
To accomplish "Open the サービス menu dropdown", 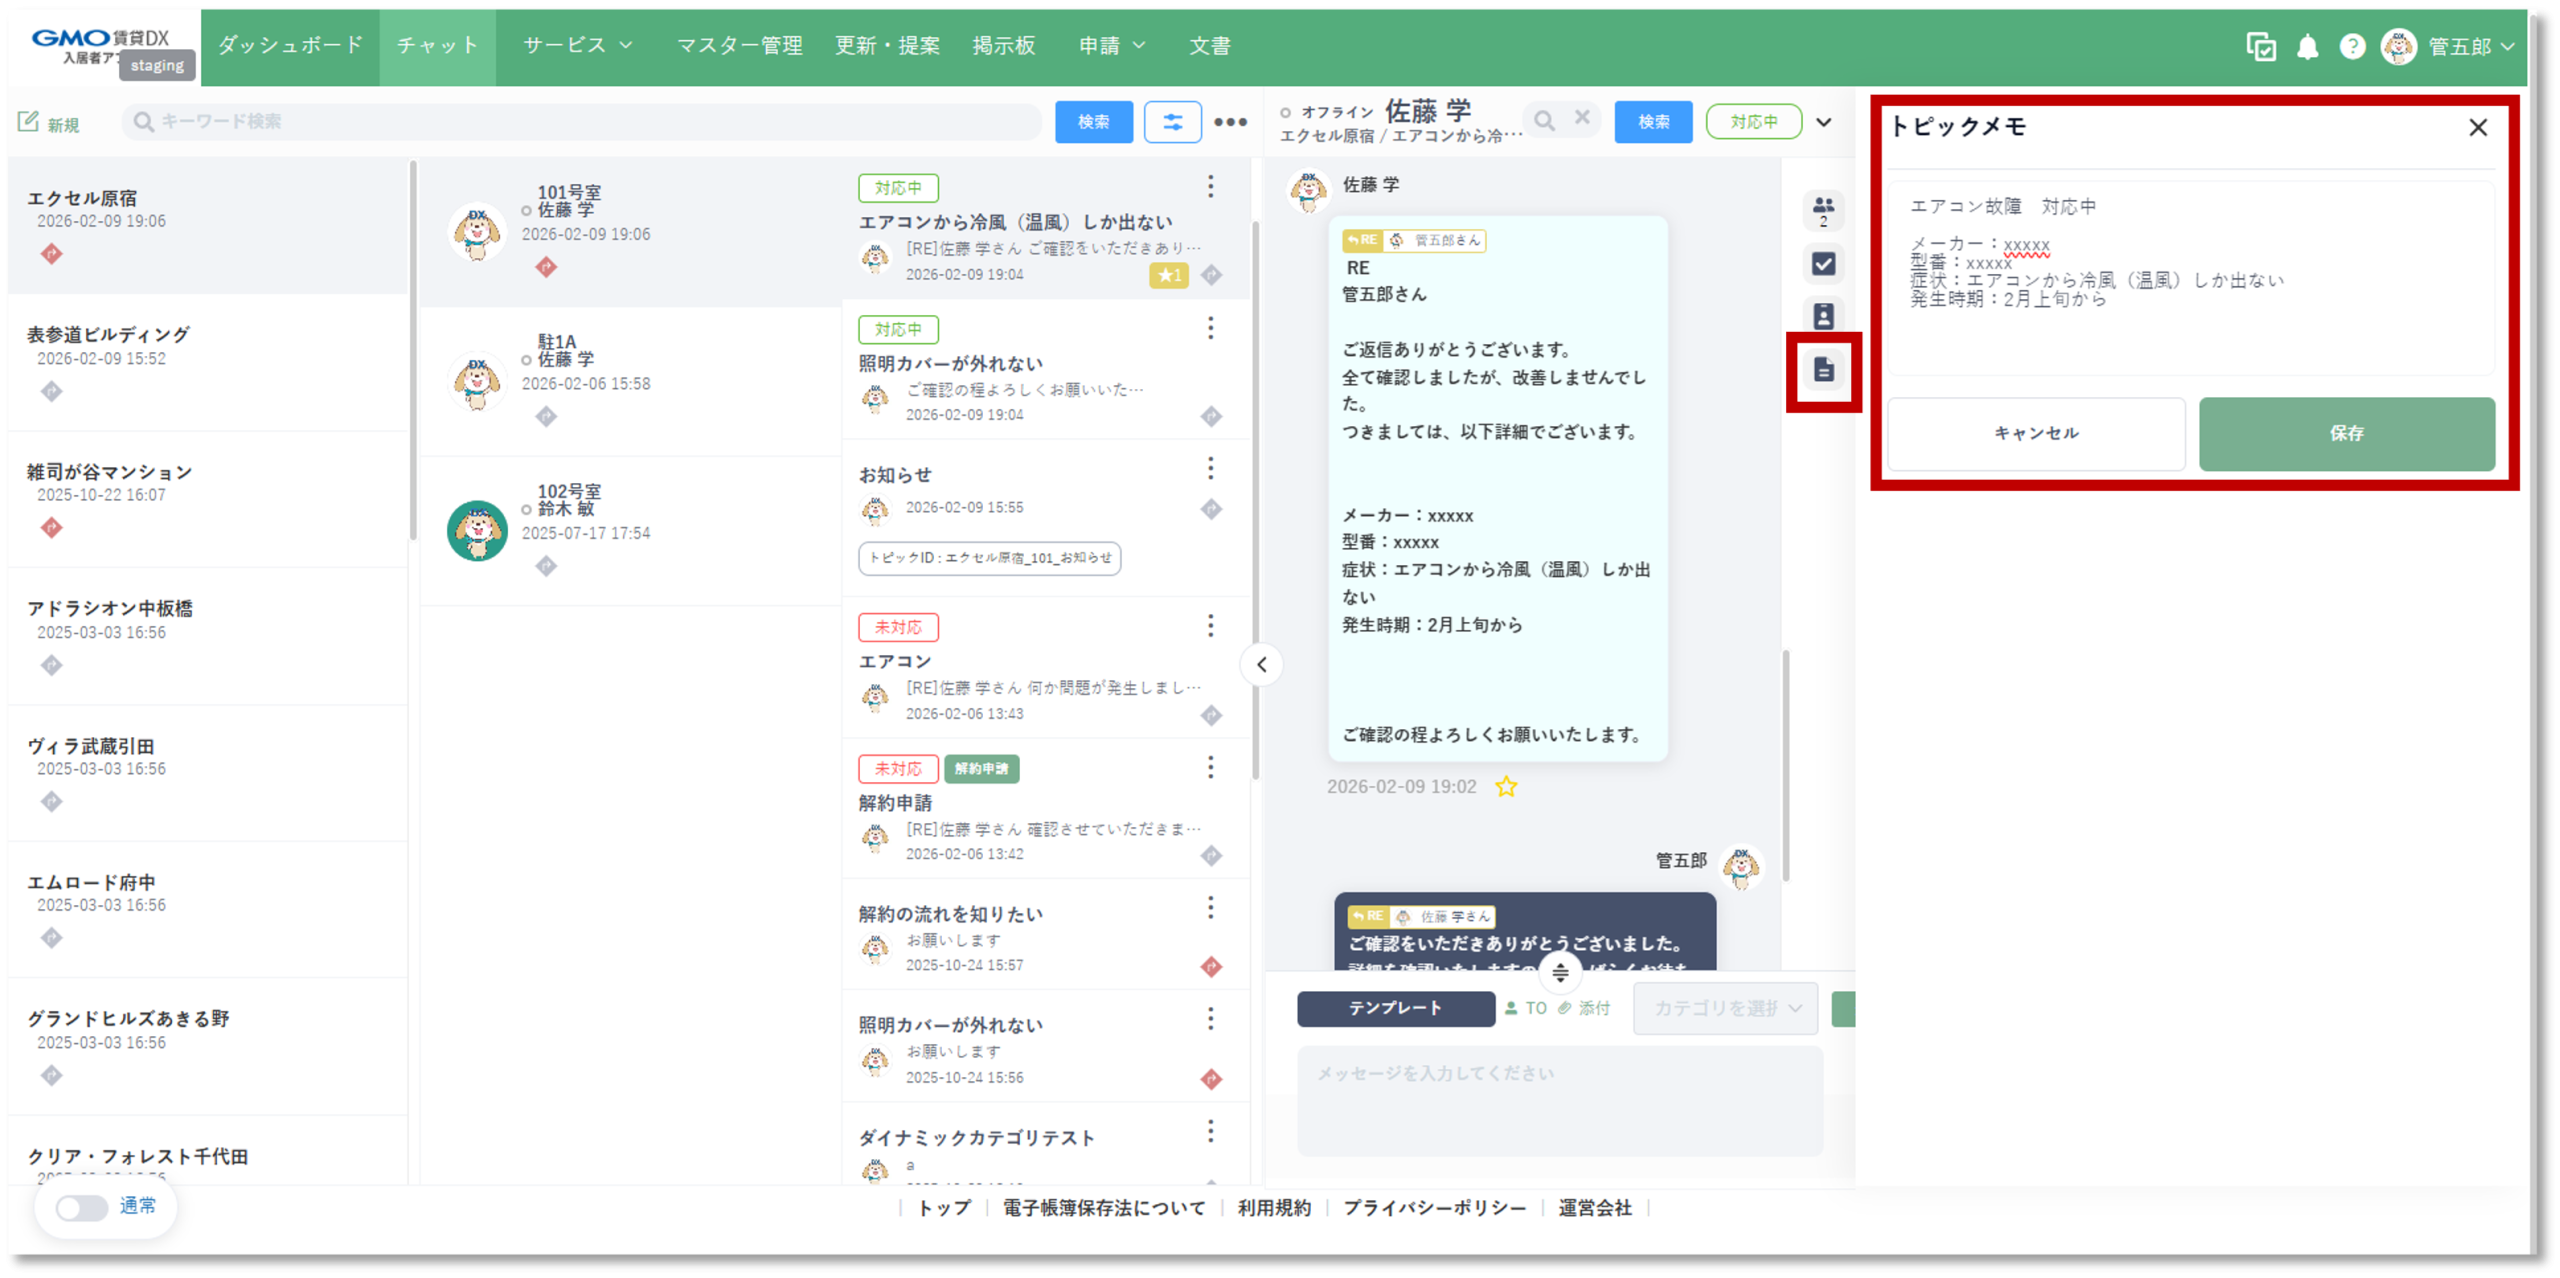I will click(577, 46).
